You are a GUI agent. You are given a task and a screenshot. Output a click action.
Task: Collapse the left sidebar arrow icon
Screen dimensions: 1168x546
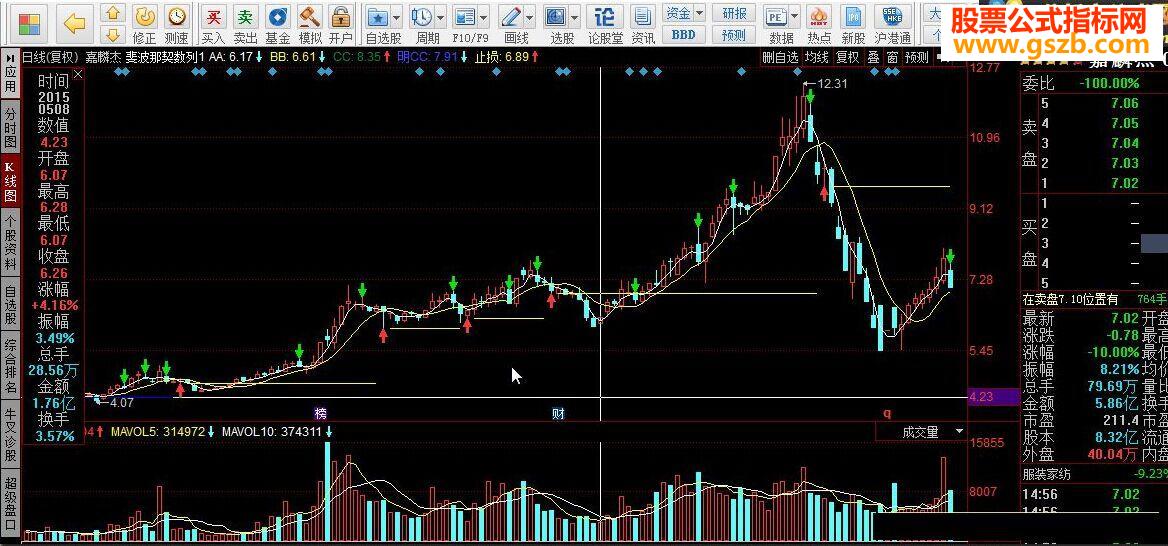click(10, 57)
